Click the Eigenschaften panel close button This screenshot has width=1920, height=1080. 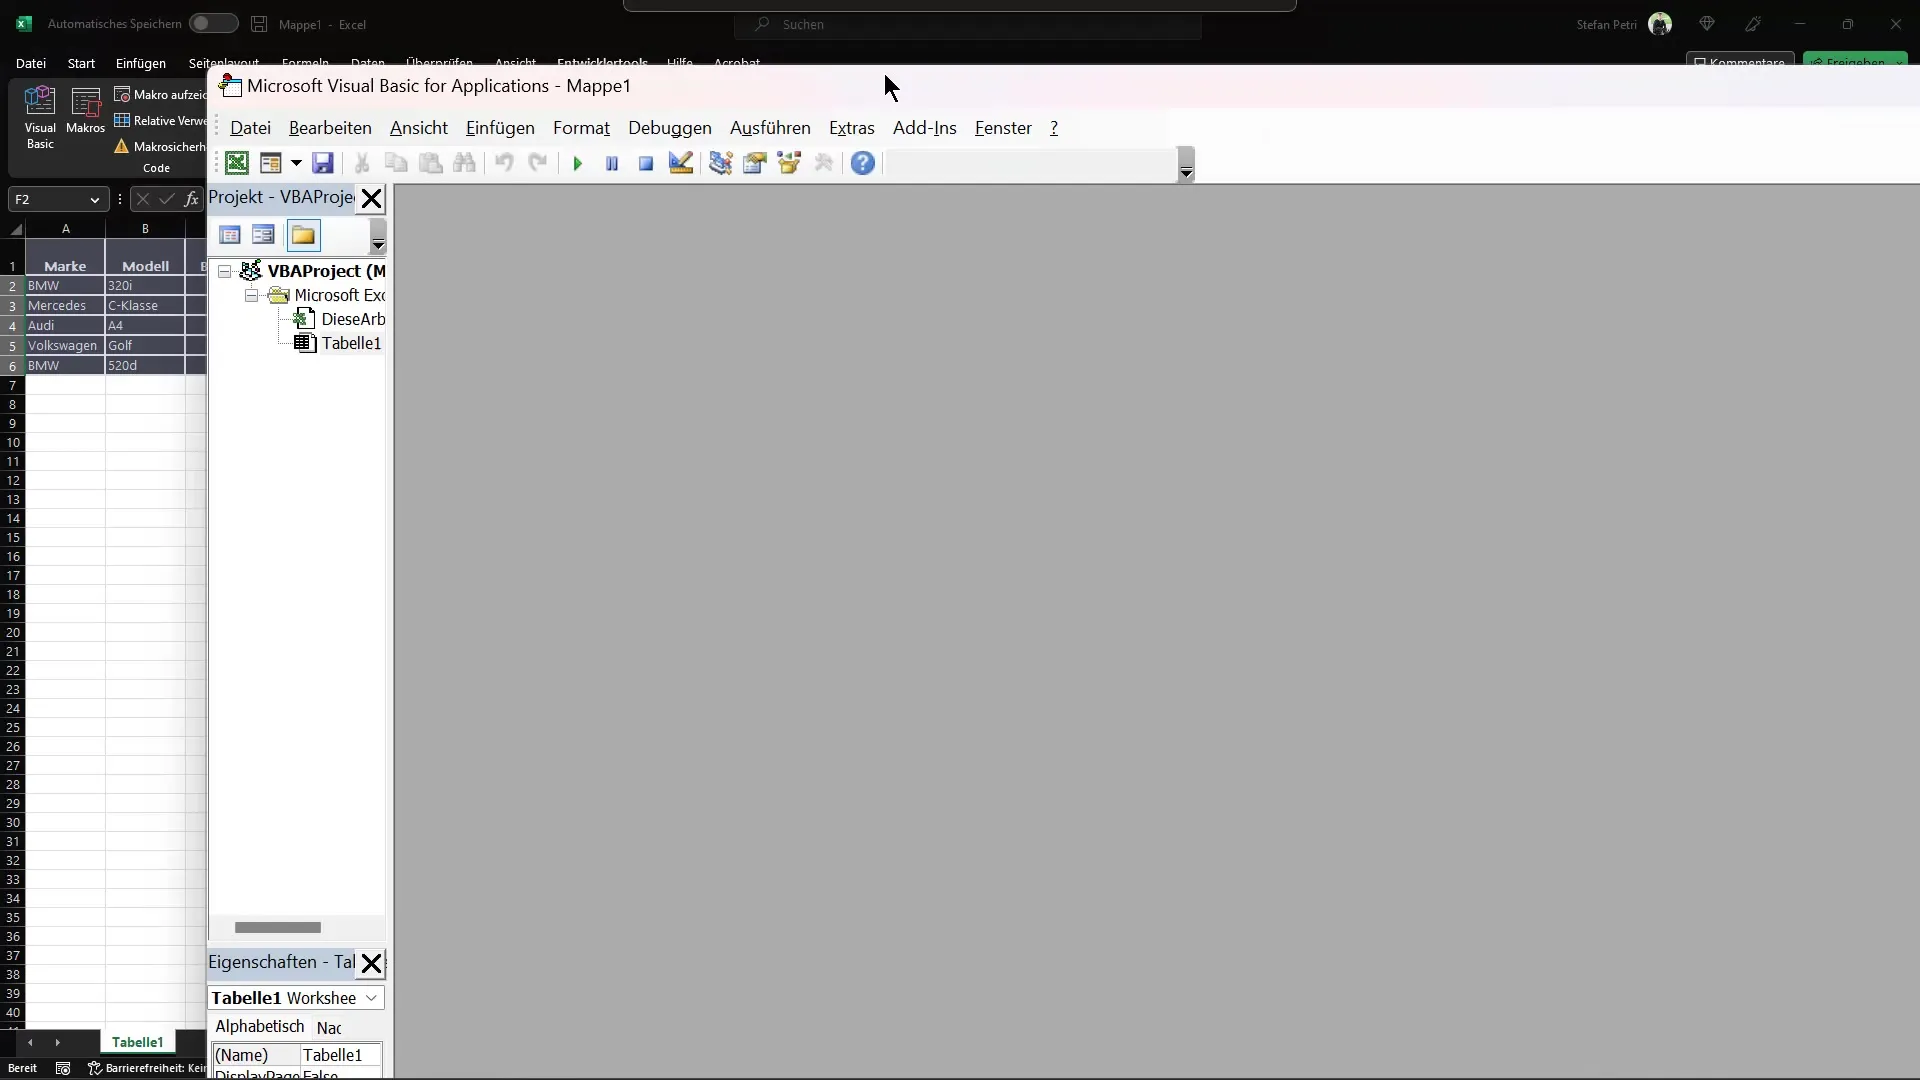point(371,963)
